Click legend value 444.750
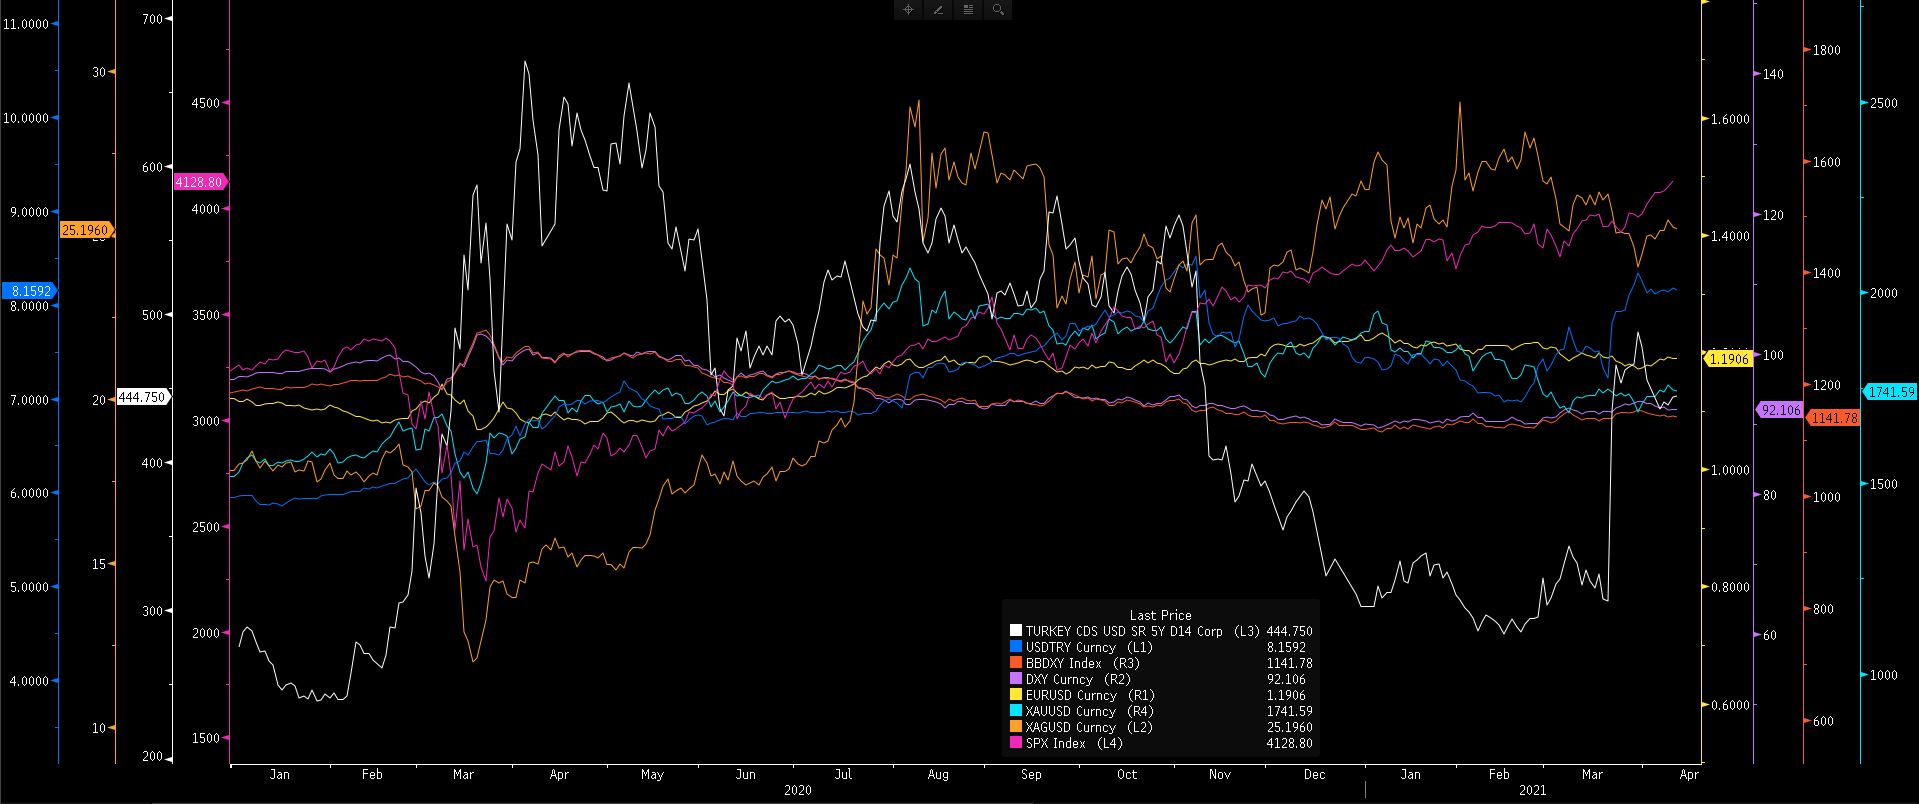Screen dimensions: 1919x804 click(1289, 631)
